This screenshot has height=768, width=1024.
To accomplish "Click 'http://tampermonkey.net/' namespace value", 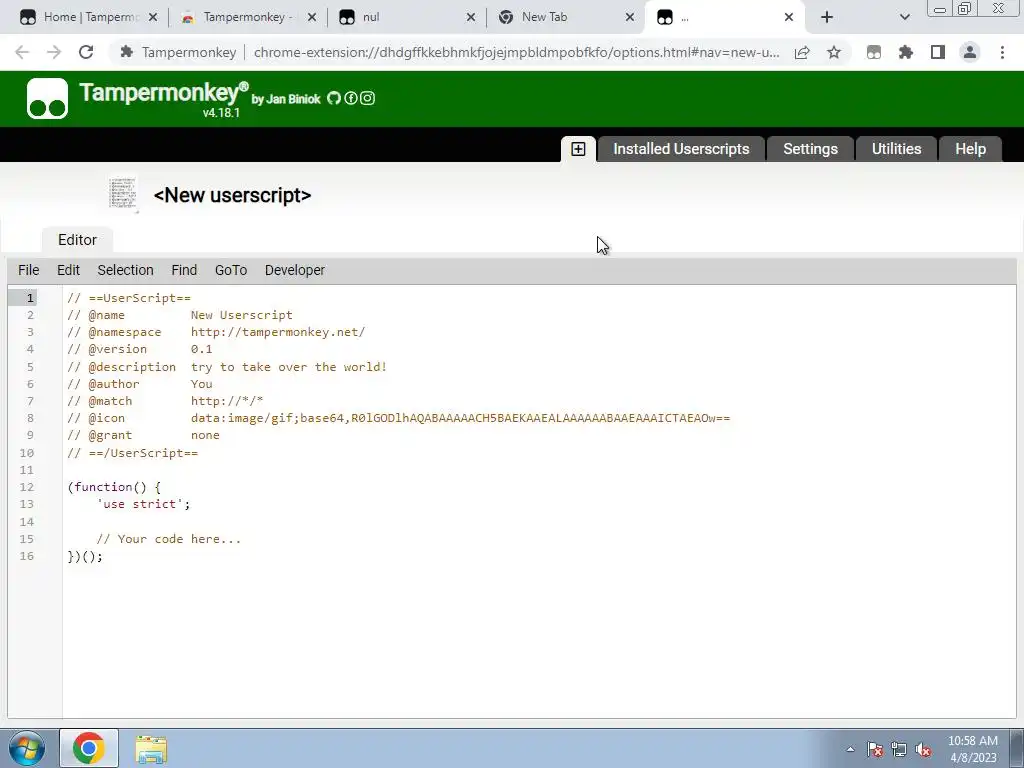I will 278,332.
